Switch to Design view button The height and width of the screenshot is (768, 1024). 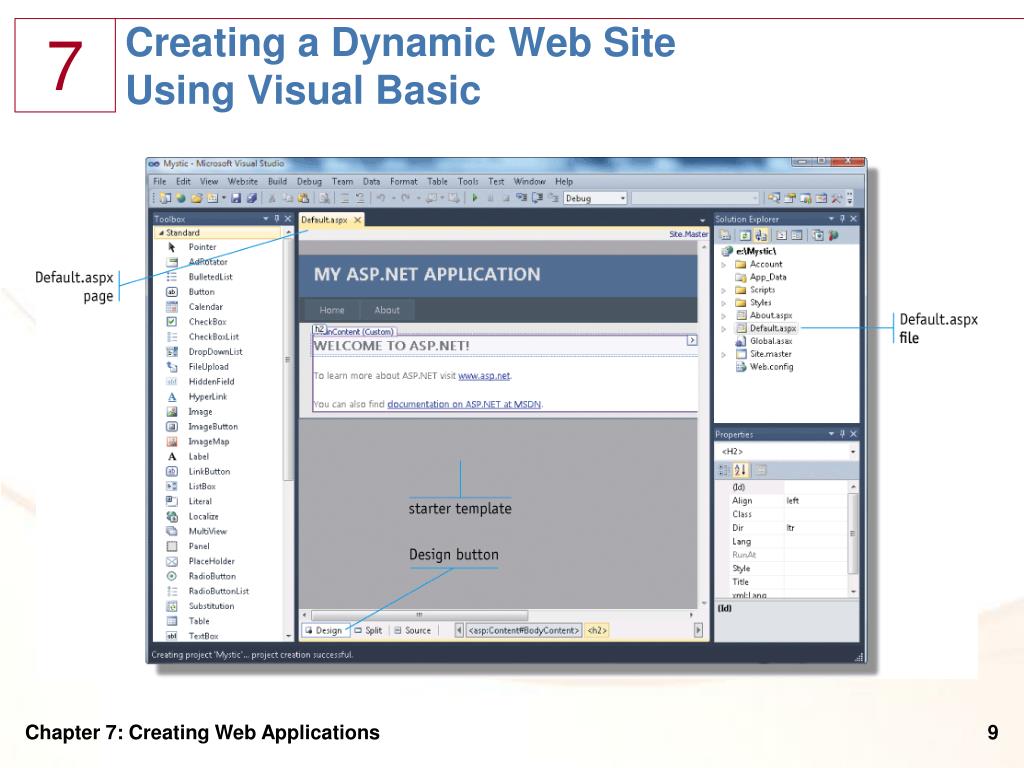(324, 630)
